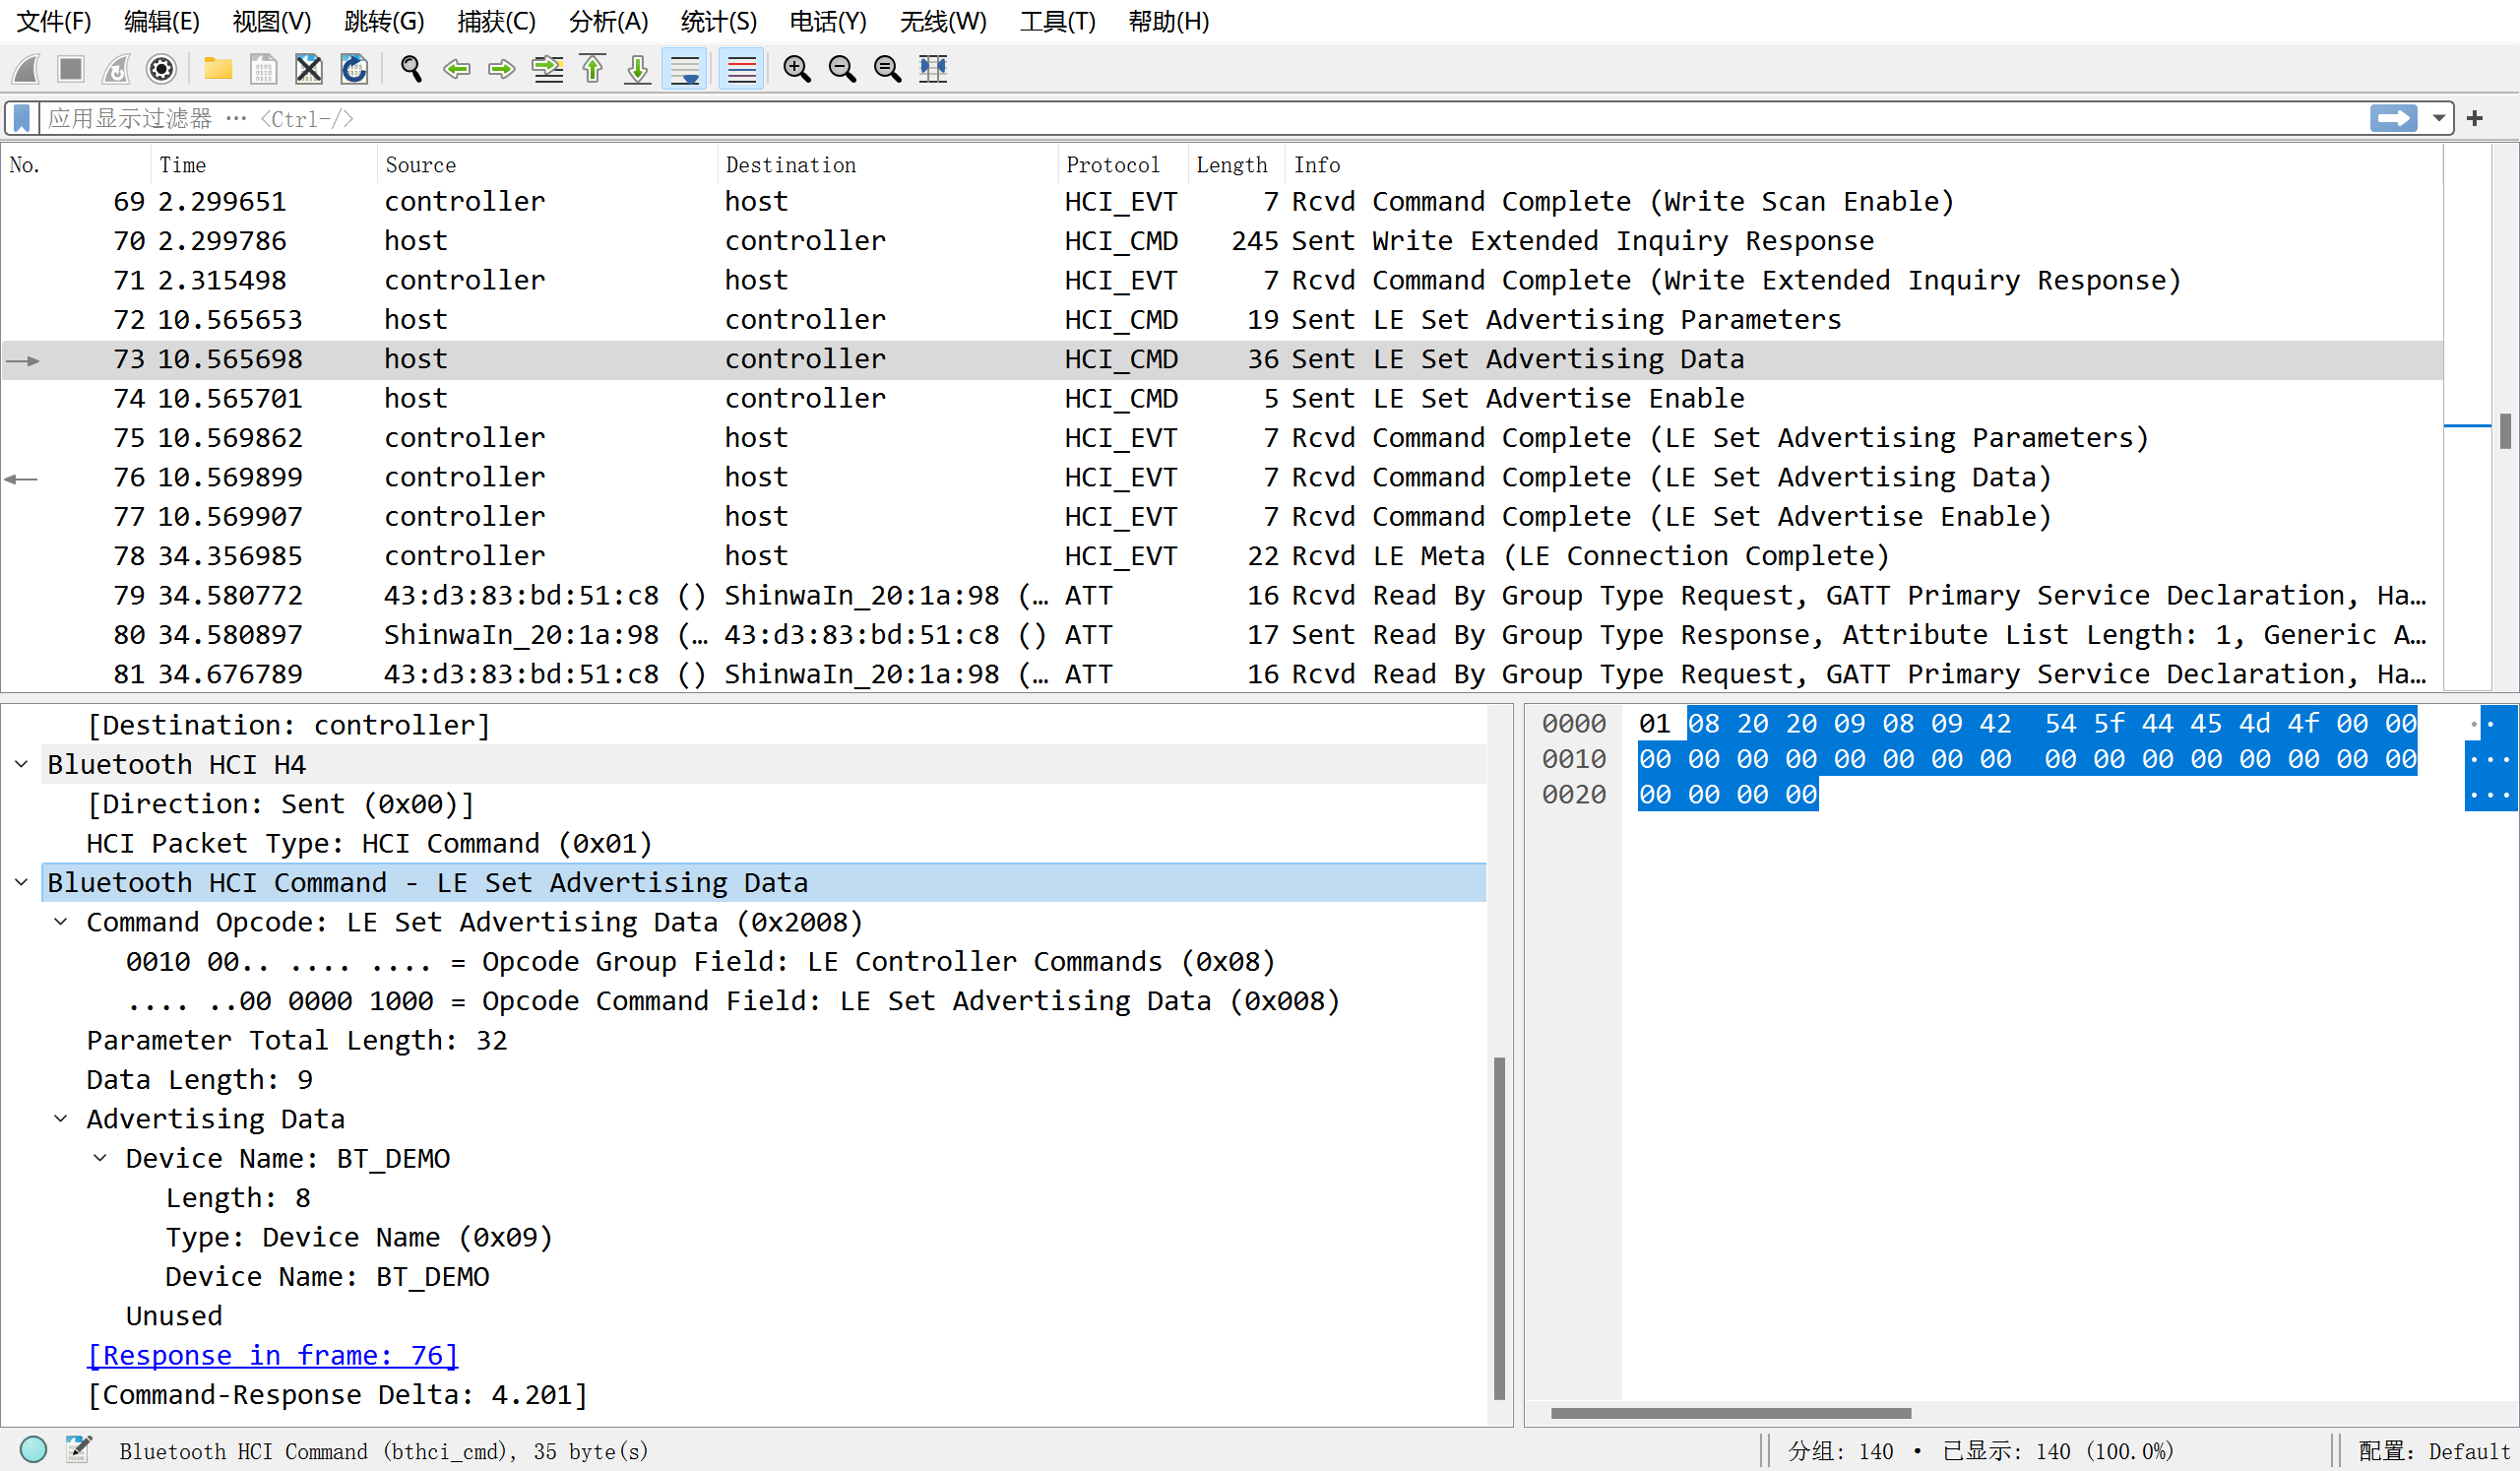Select packet 70 Write Extended Inquiry Response
The image size is (2520, 1471).
coord(1221,240)
